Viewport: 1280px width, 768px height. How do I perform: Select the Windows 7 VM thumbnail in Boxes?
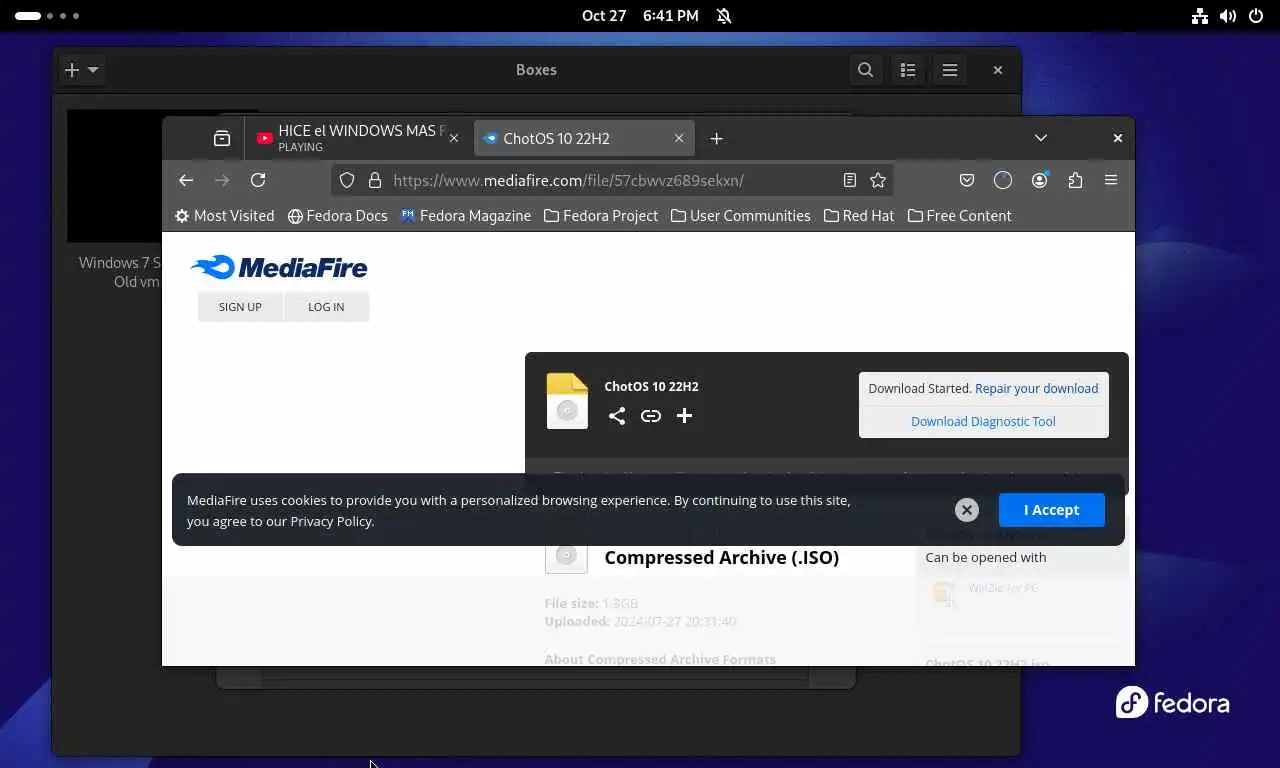115,176
